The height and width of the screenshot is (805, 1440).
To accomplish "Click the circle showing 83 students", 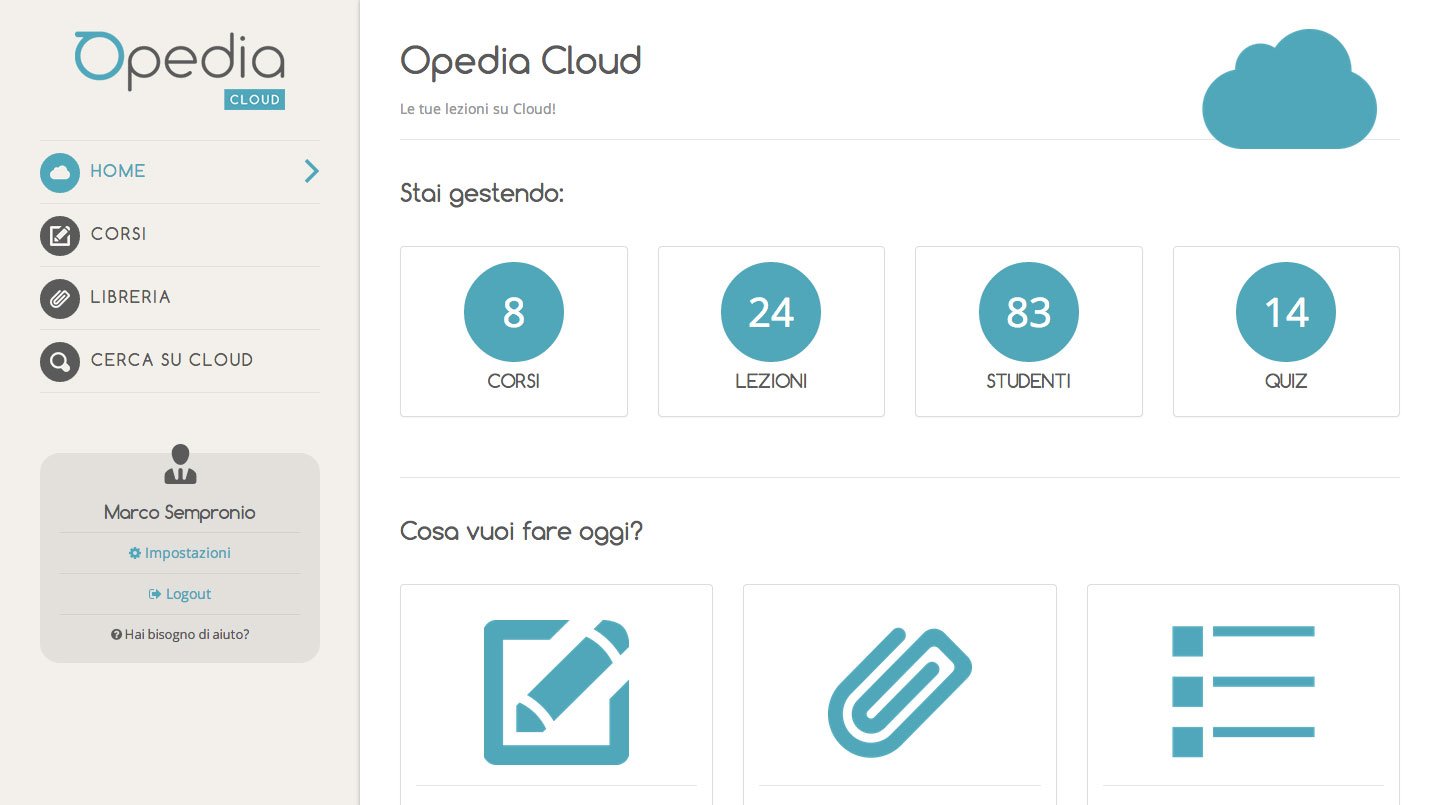I will (1029, 312).
